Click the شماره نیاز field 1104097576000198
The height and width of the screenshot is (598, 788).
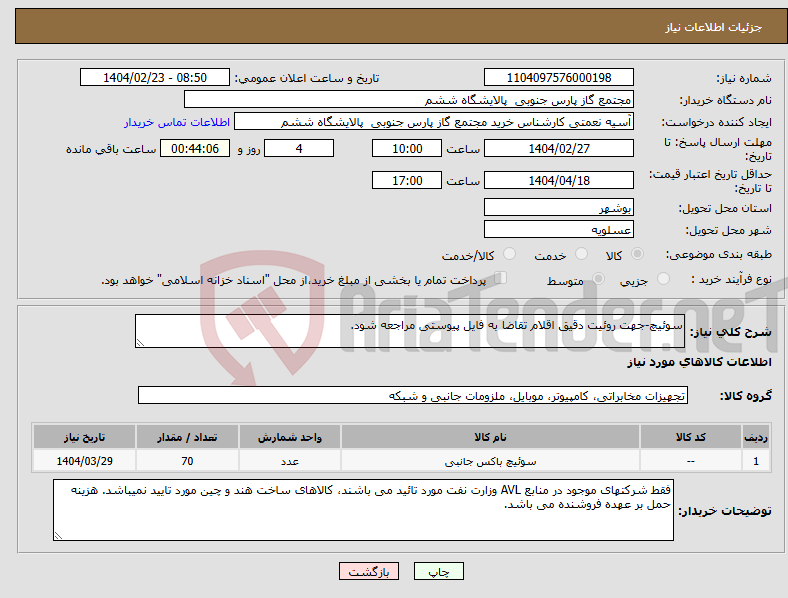559,77
